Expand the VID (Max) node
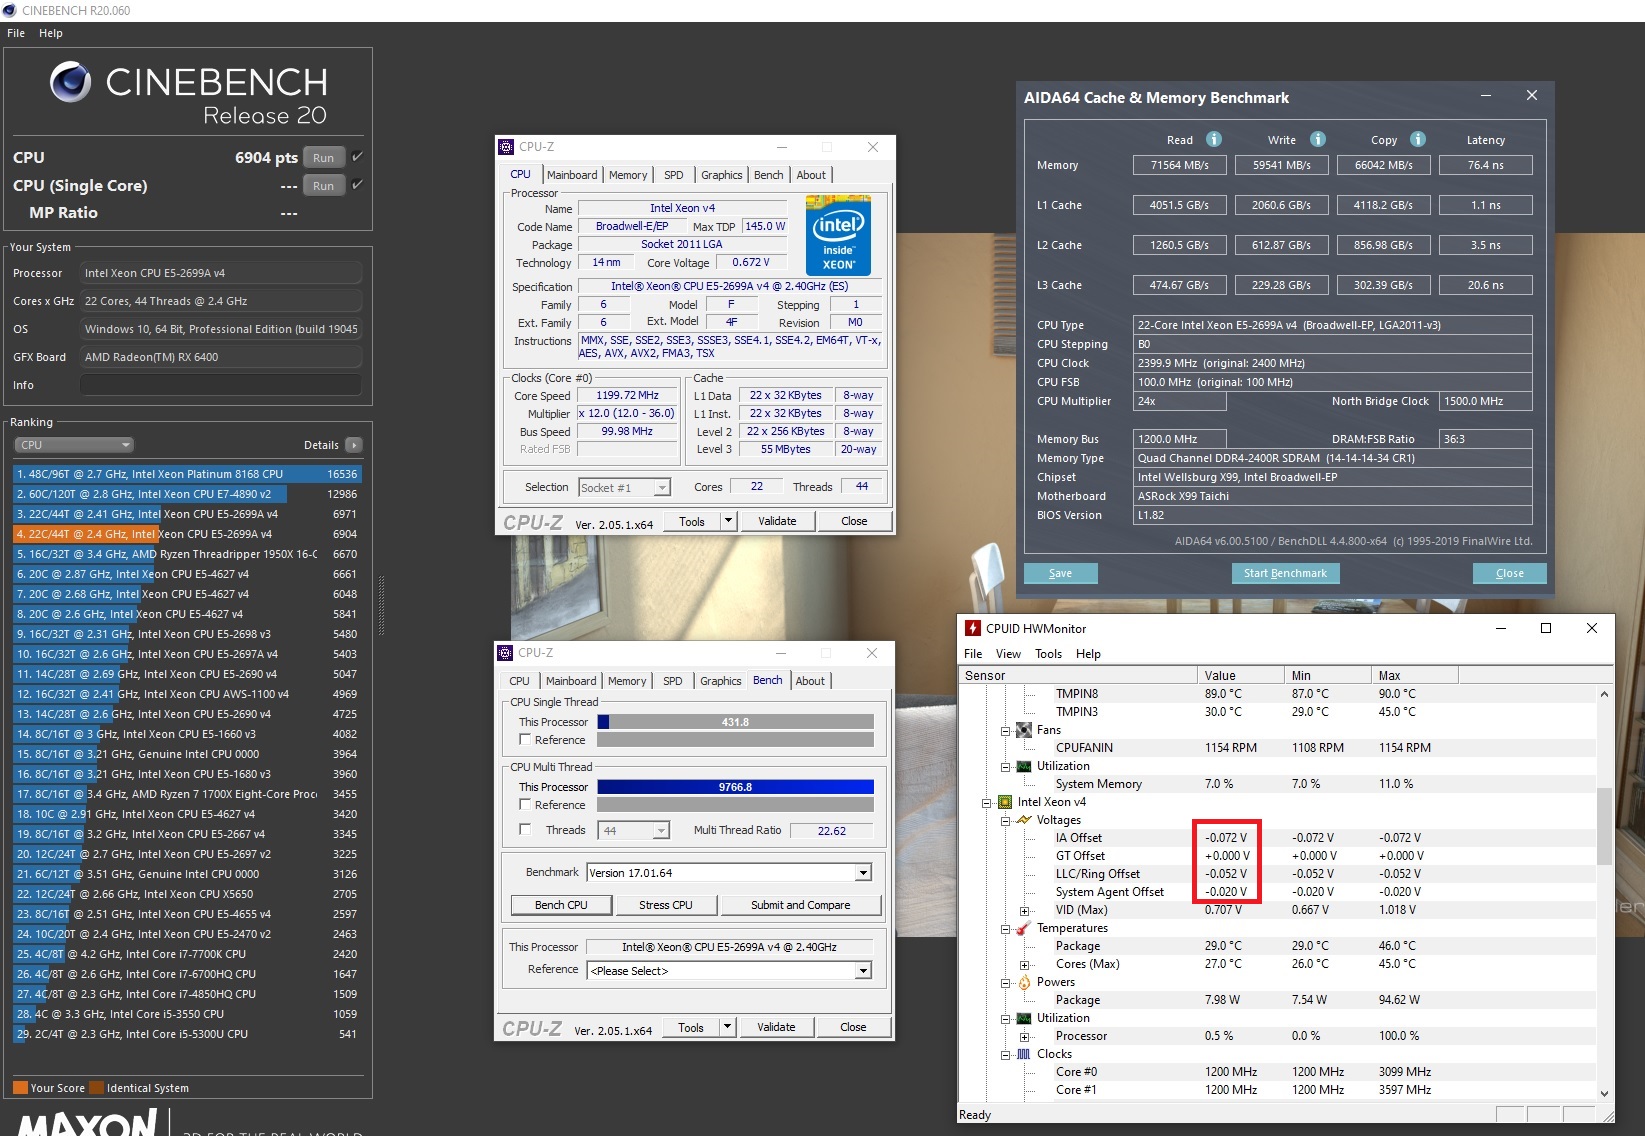The width and height of the screenshot is (1645, 1136). 1024,910
